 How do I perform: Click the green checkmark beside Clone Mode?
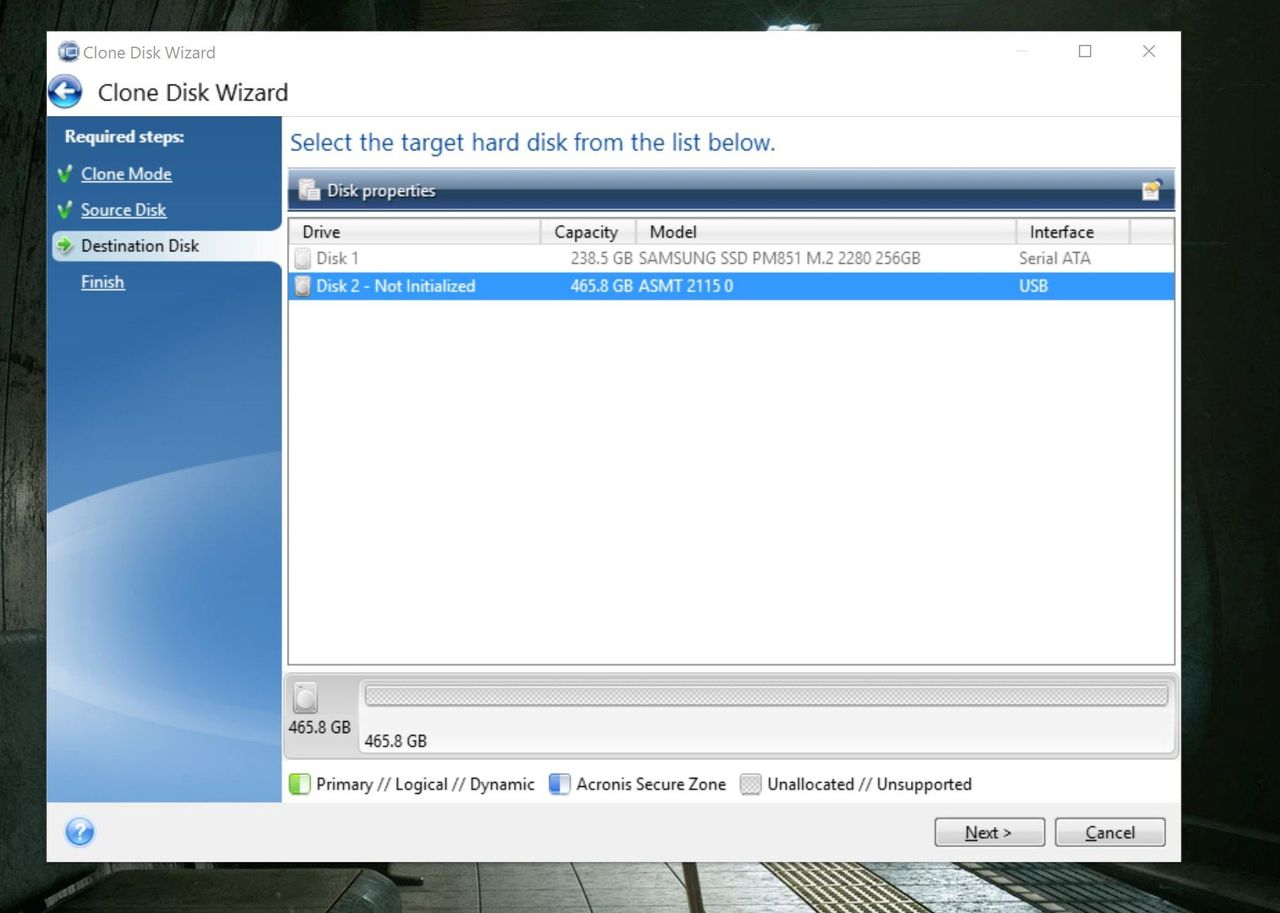65,174
